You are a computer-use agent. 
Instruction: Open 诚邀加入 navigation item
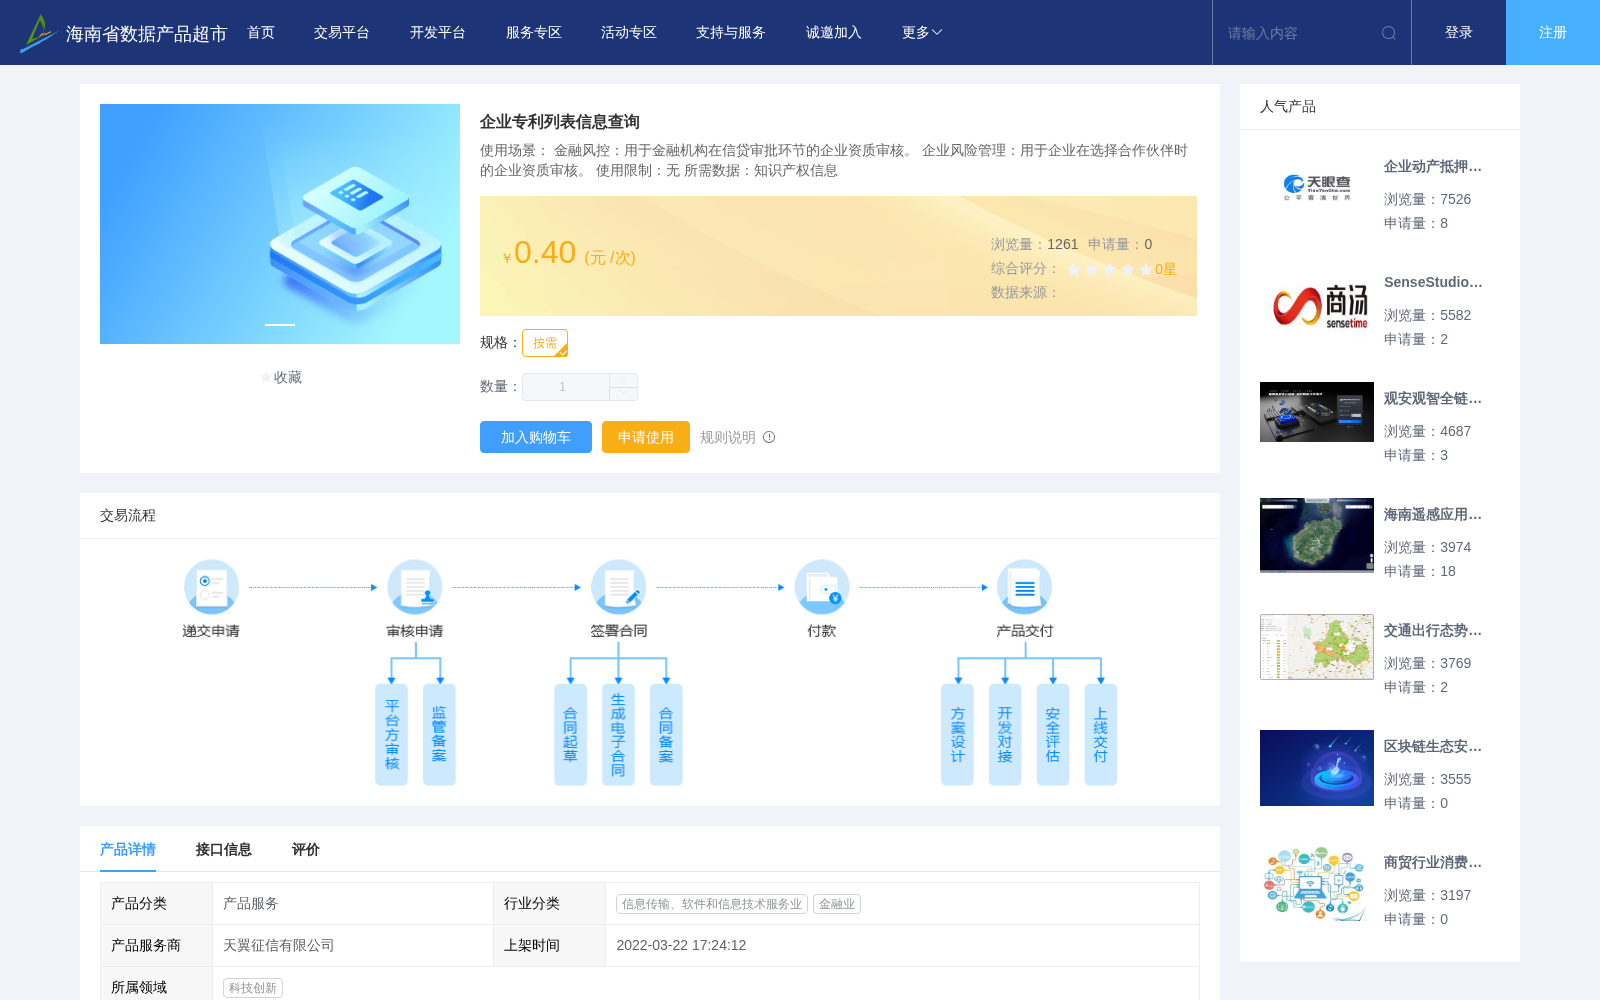click(834, 33)
